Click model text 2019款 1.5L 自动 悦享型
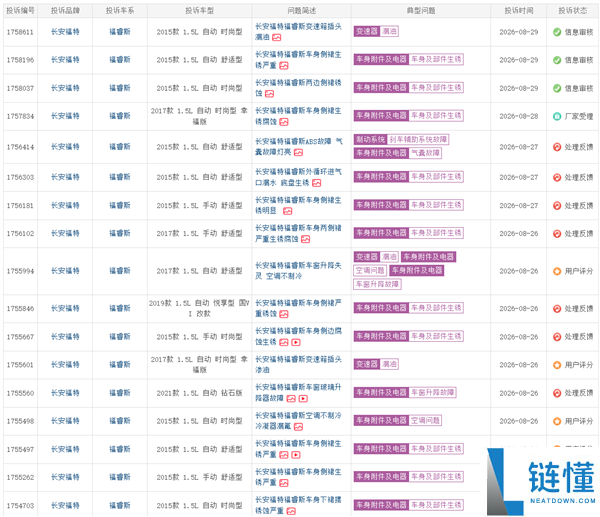The width and height of the screenshot is (600, 517). pyautogui.click(x=199, y=308)
